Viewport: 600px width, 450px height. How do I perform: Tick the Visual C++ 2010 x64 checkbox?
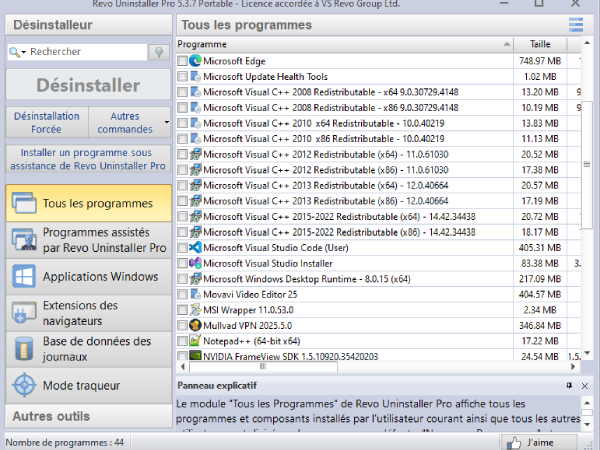click(x=183, y=123)
